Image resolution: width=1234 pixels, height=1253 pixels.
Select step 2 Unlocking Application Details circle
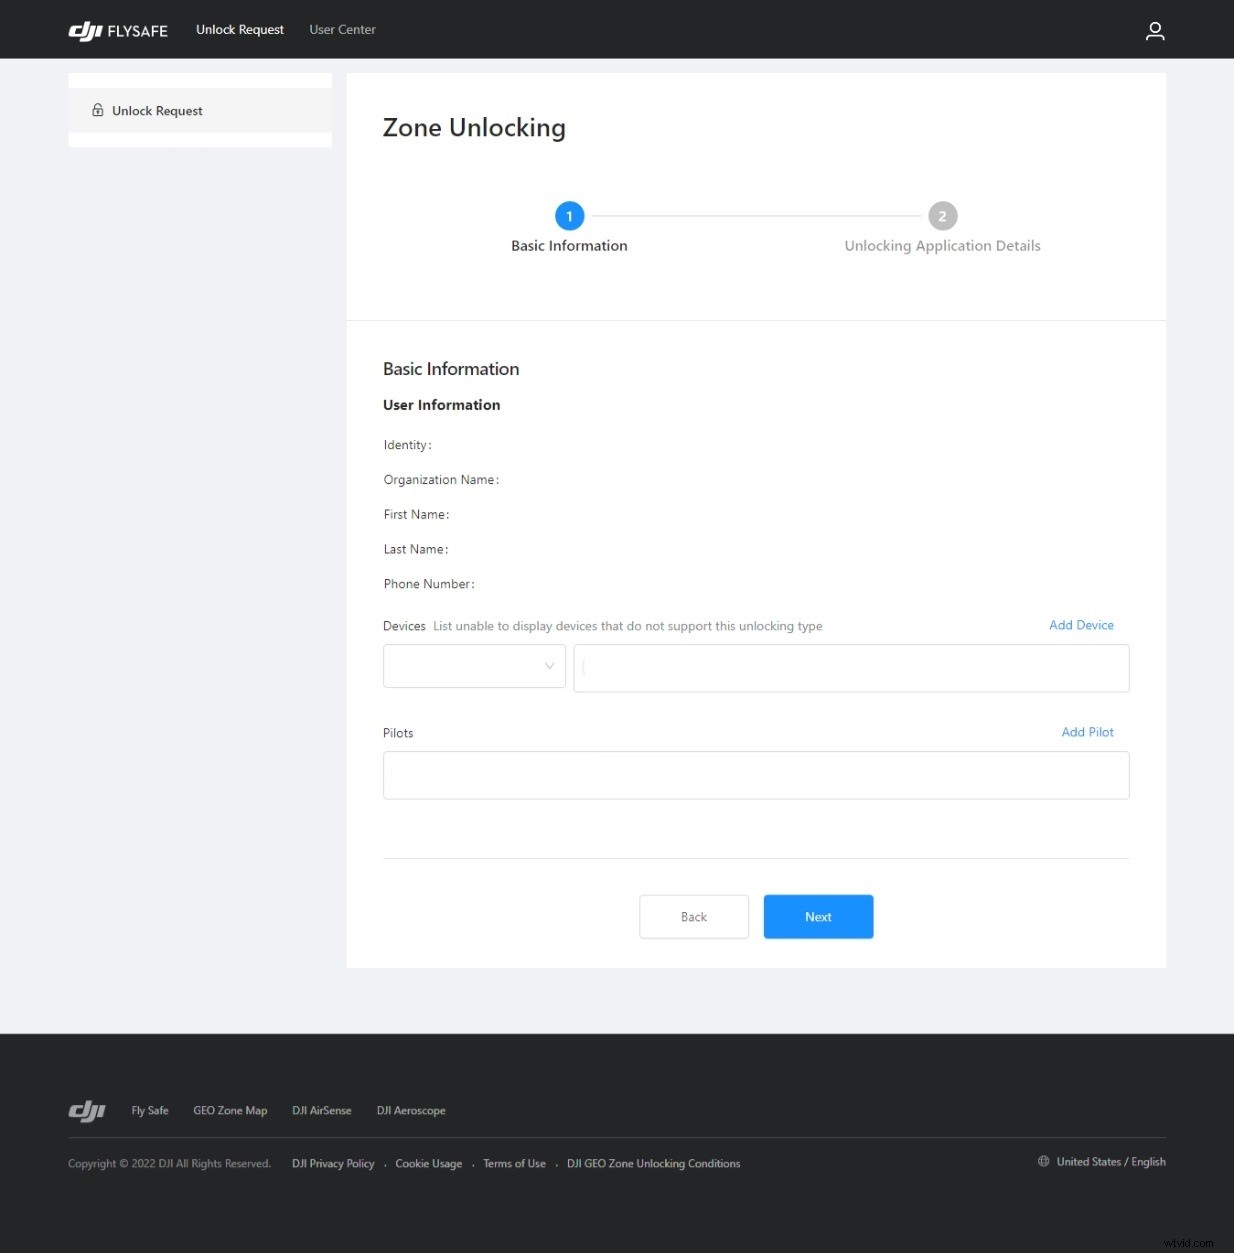coord(942,215)
